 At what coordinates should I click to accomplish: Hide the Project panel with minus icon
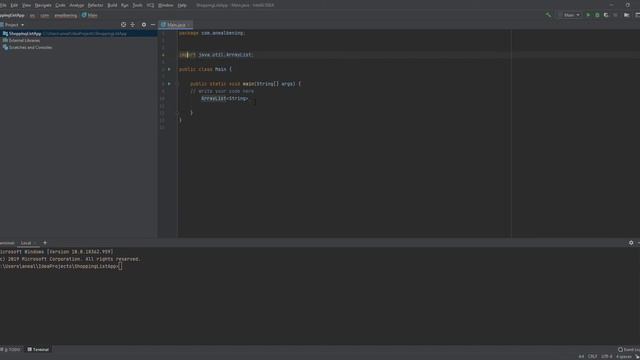(153, 25)
